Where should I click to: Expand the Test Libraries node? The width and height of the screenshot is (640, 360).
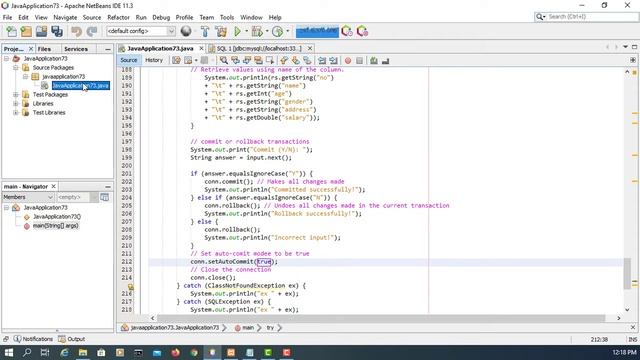click(16, 113)
